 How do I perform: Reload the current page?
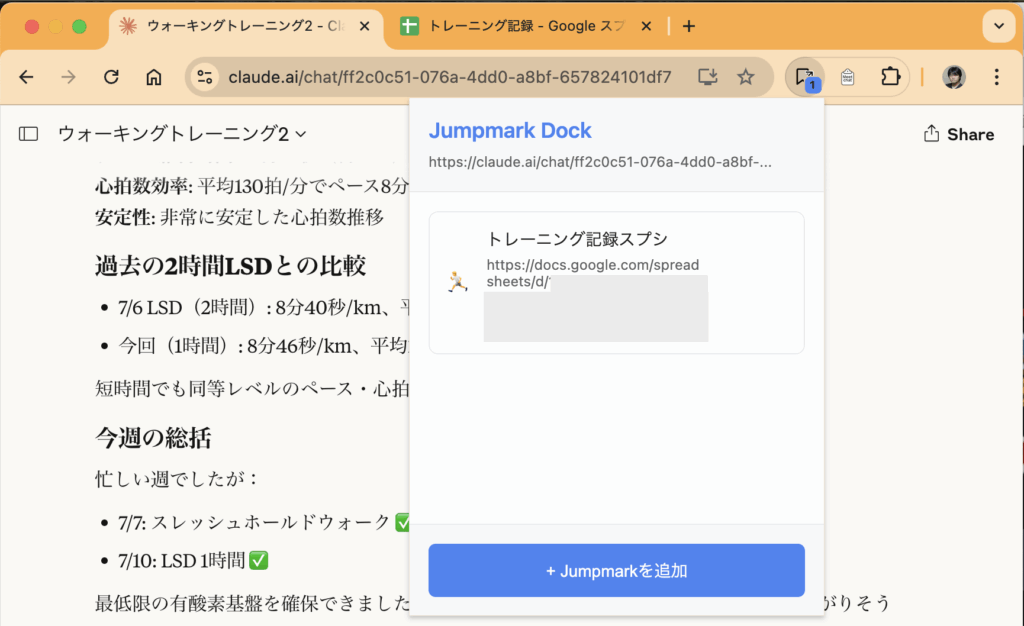pos(111,77)
